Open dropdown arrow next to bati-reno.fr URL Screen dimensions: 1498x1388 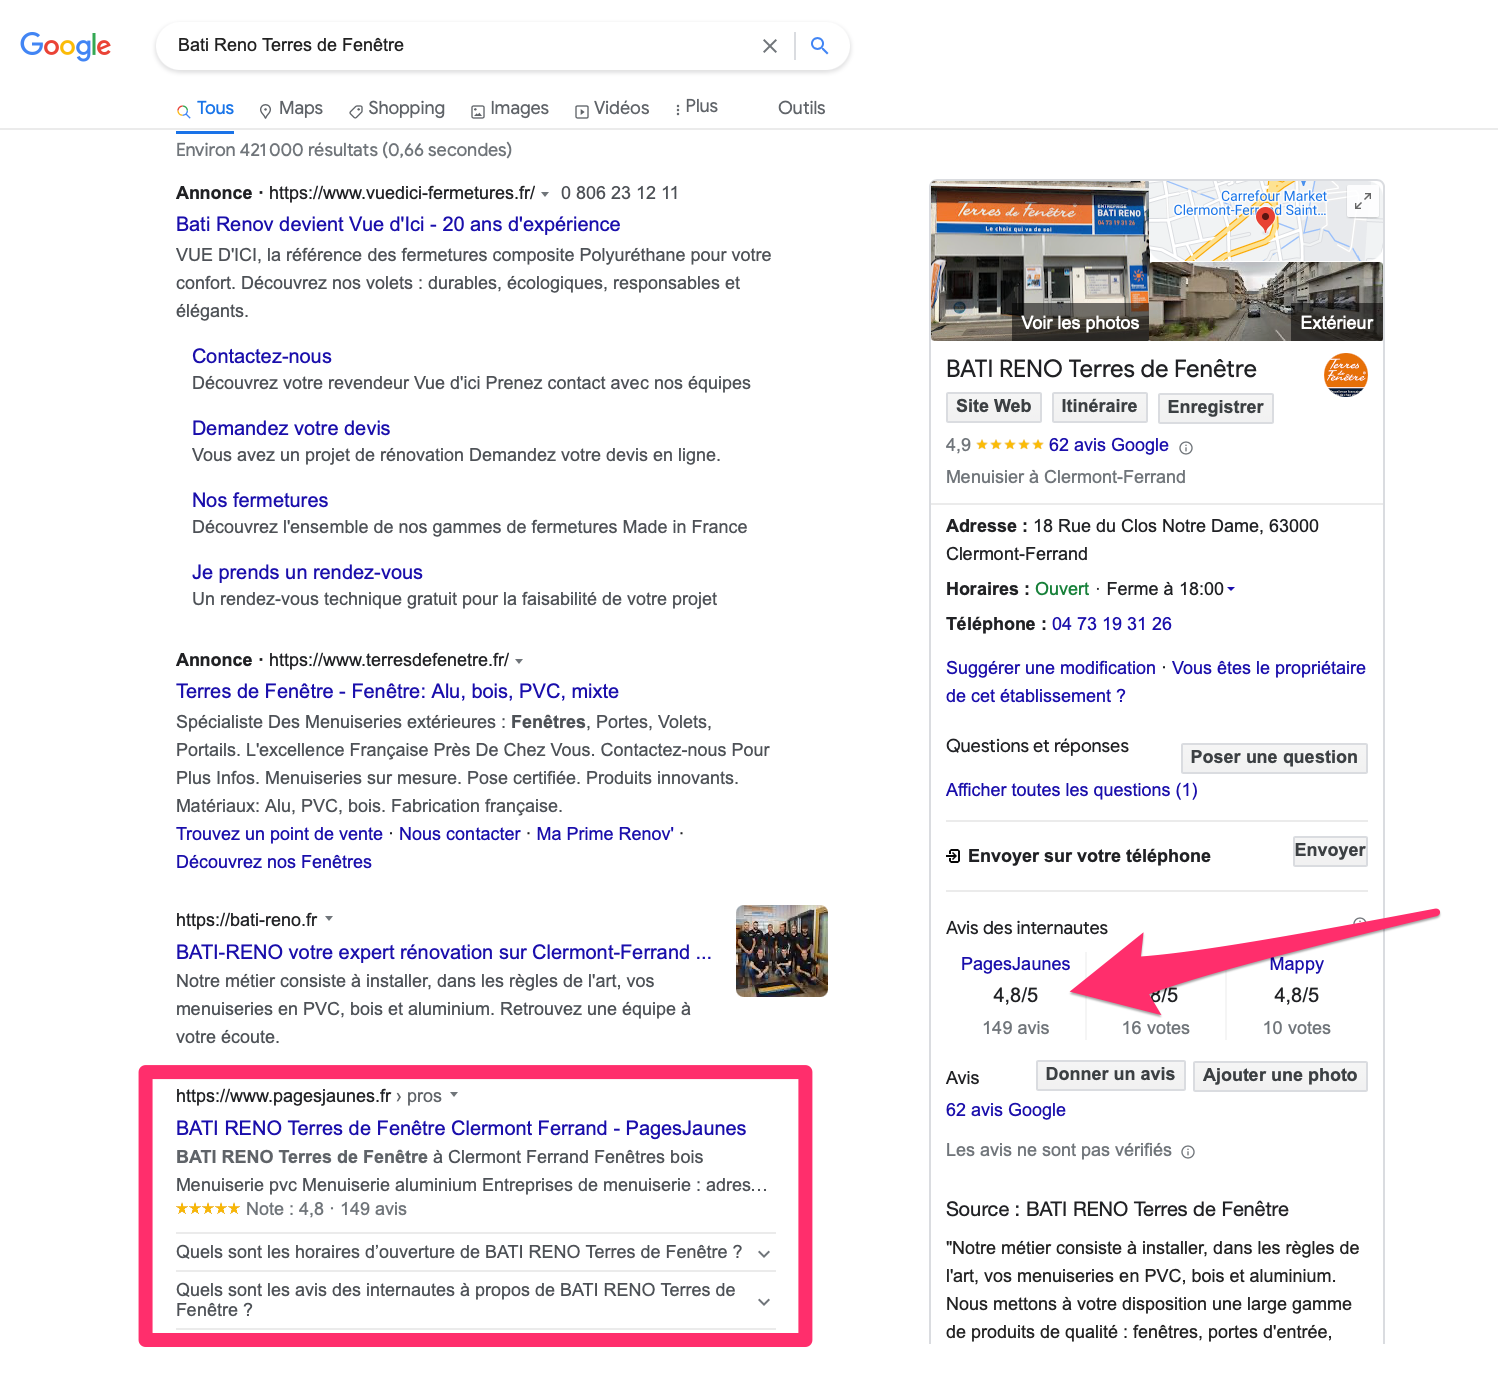[329, 919]
